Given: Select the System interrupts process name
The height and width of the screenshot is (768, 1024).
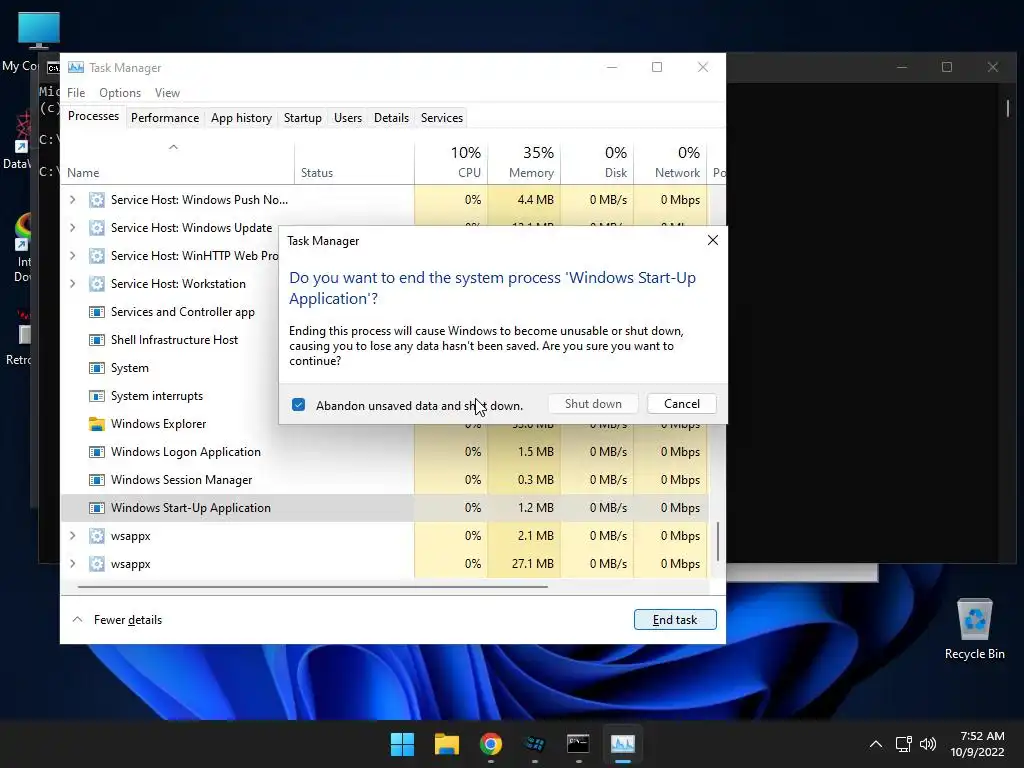Looking at the screenshot, I should (157, 396).
